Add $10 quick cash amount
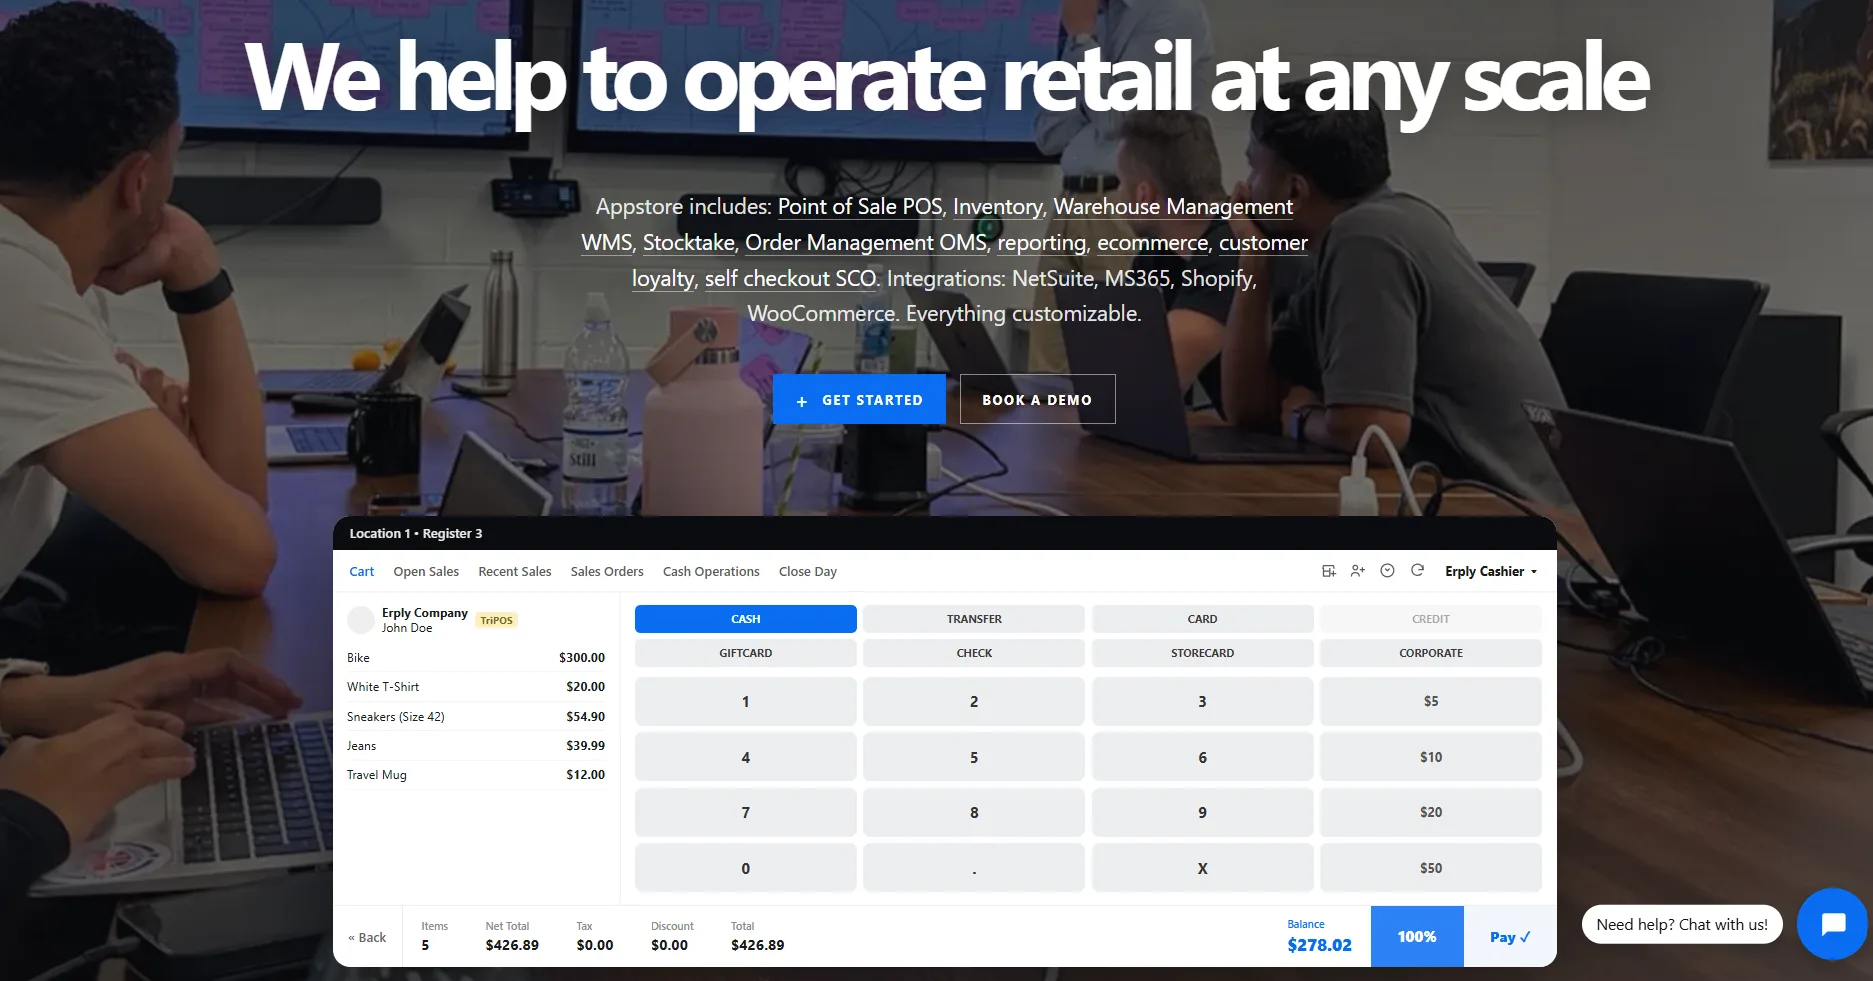 [x=1431, y=757]
